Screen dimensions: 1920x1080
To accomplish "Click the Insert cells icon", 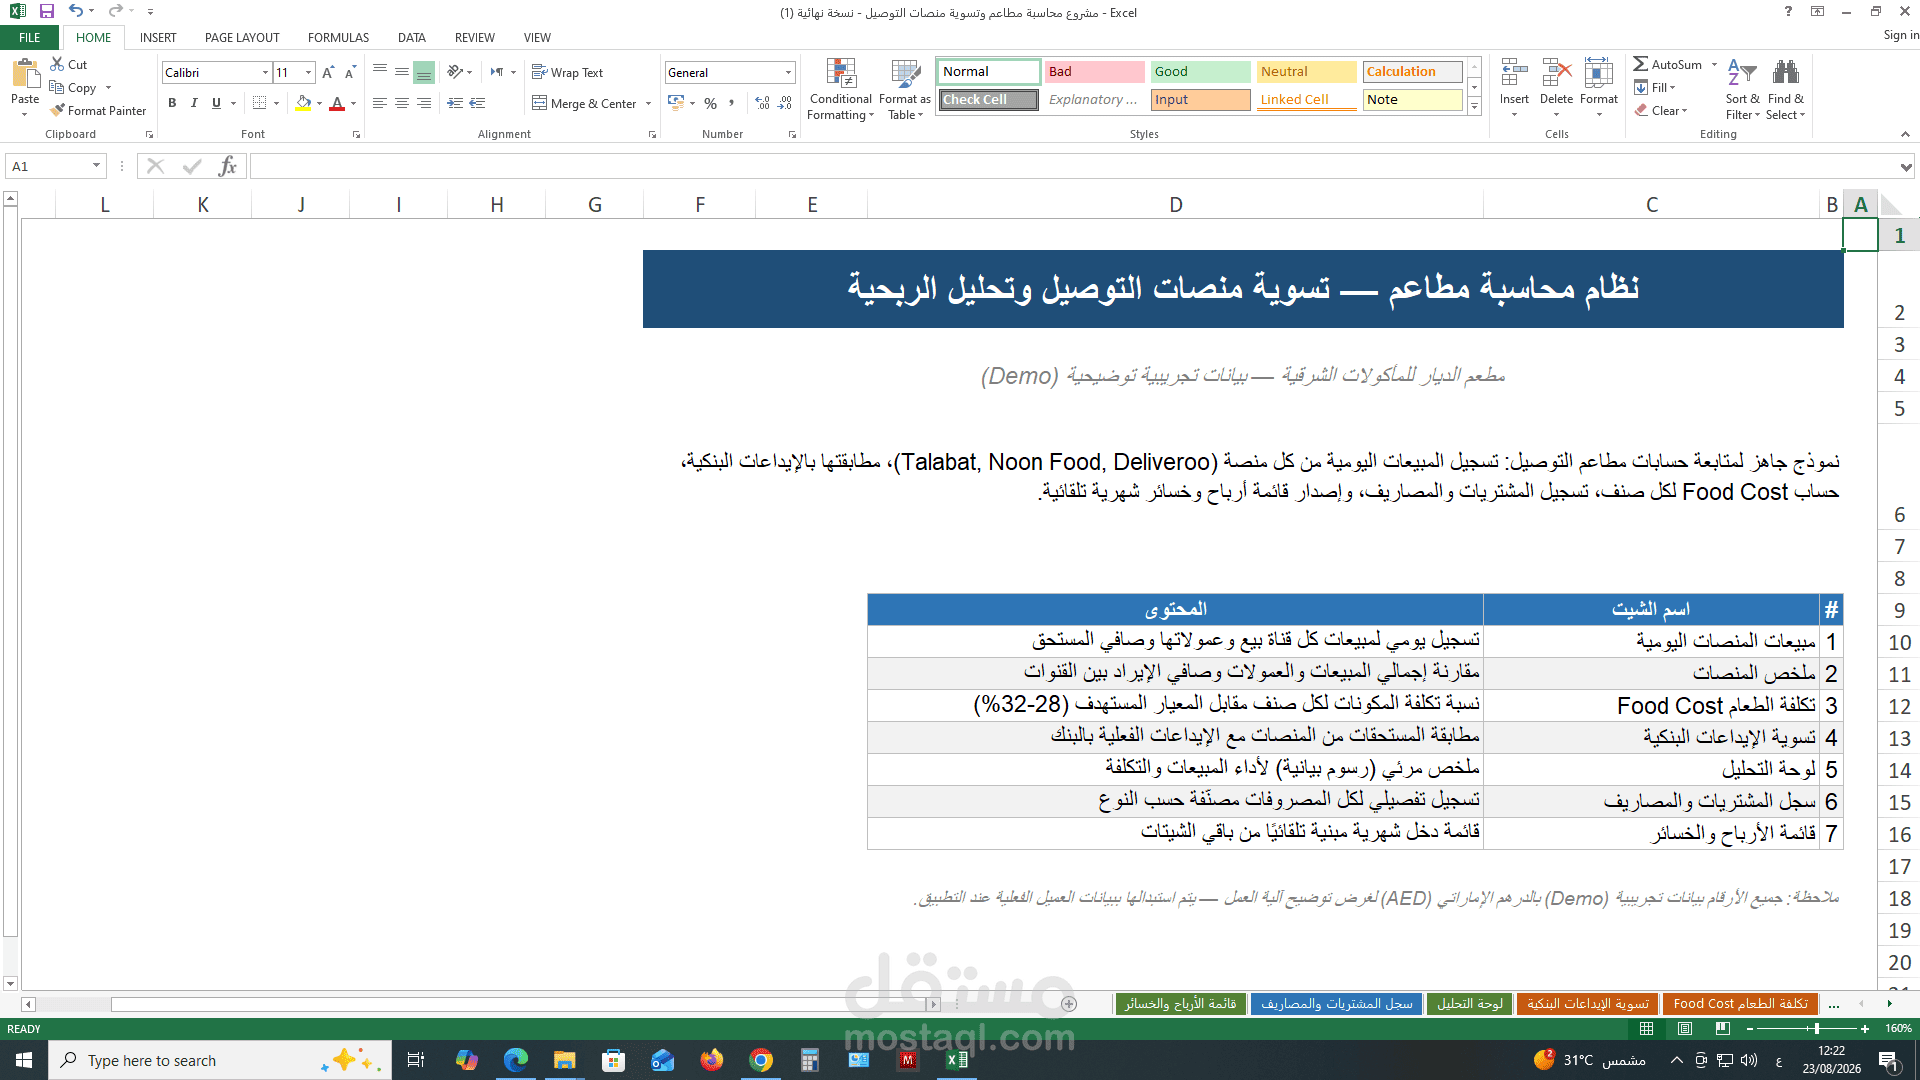I will [1514, 73].
